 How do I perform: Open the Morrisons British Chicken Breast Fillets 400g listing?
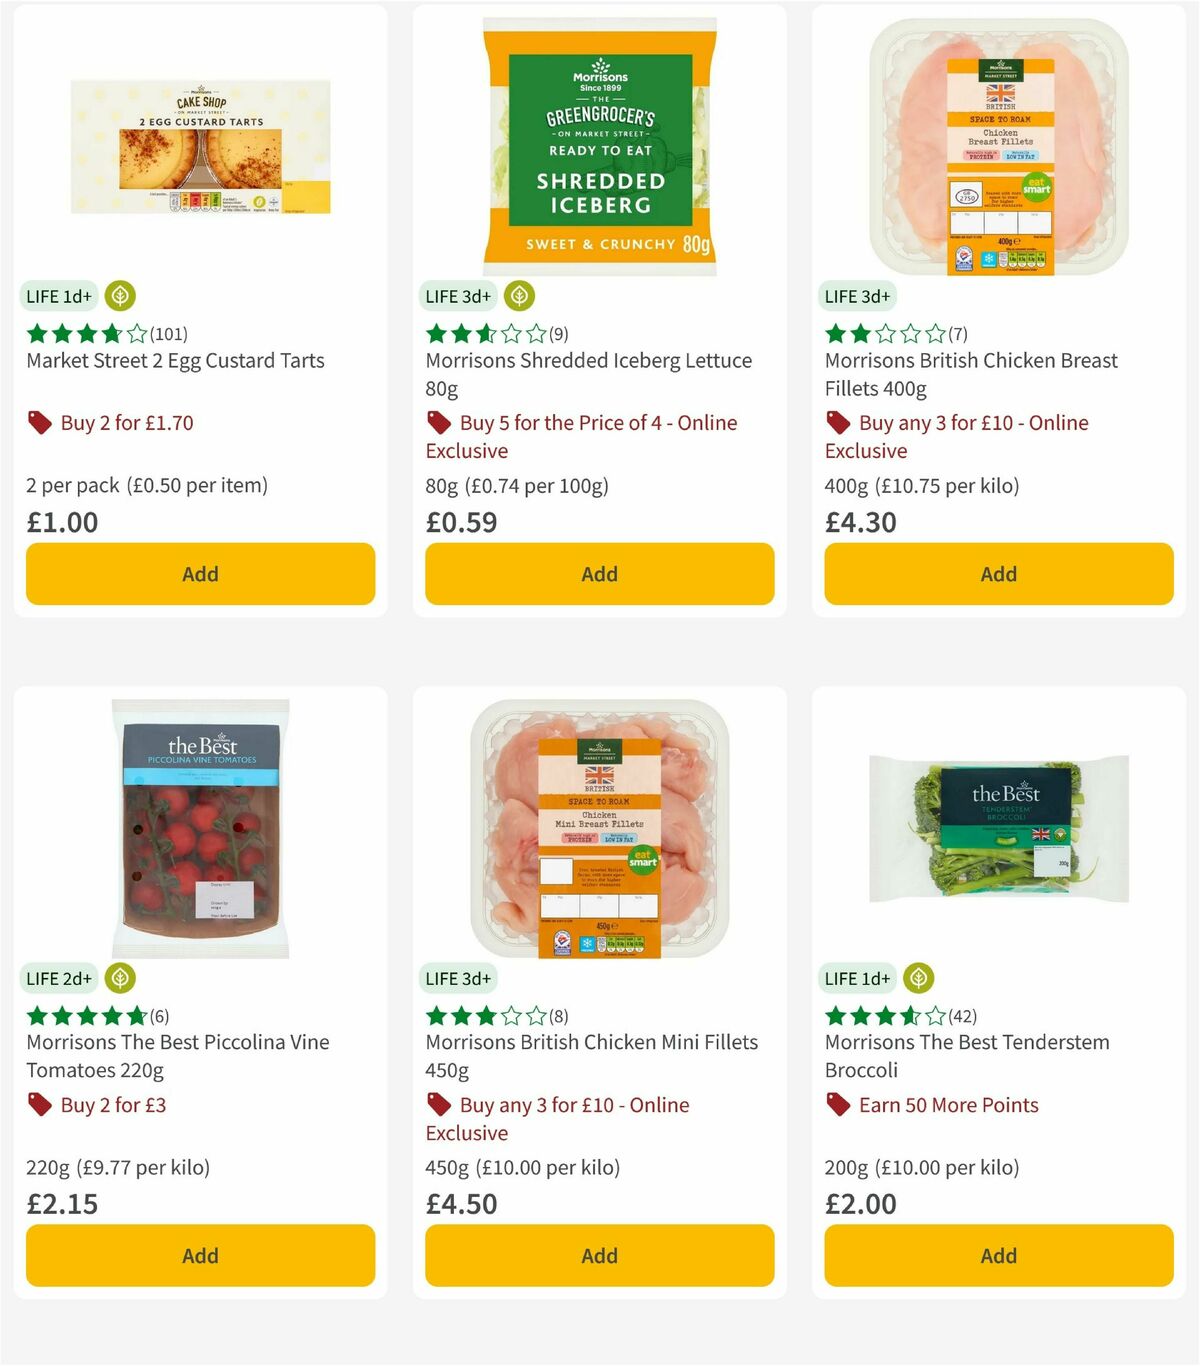tap(971, 374)
